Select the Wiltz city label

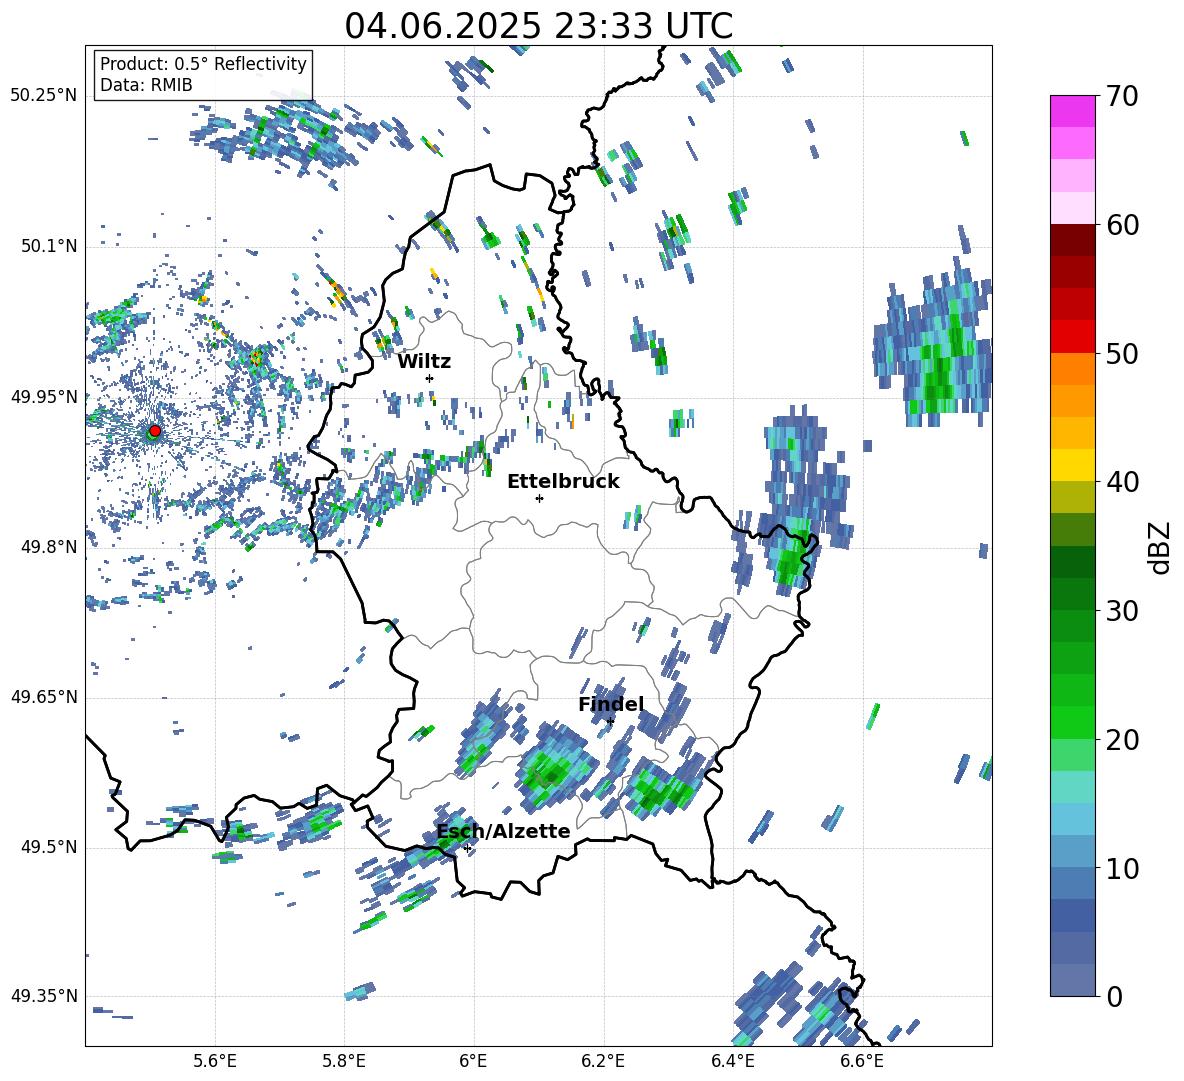tap(424, 362)
